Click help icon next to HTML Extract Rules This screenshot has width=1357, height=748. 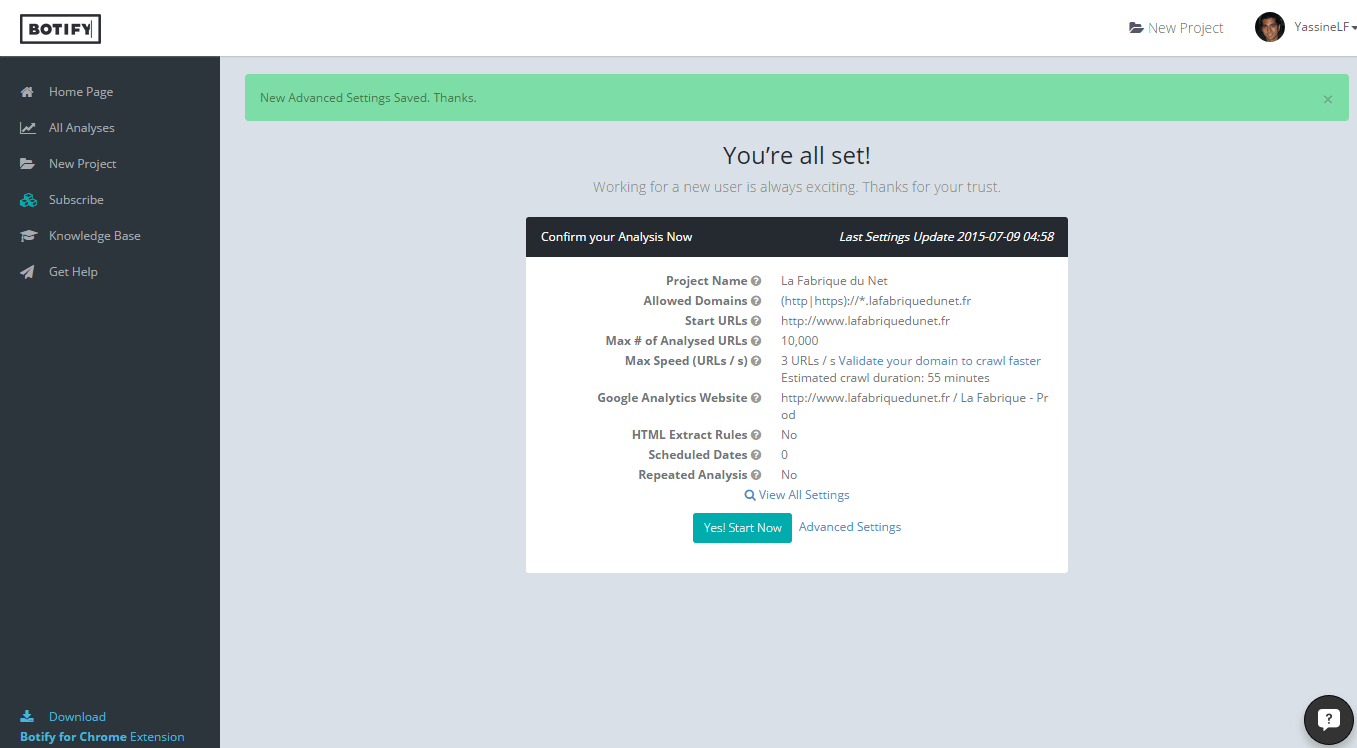point(757,435)
